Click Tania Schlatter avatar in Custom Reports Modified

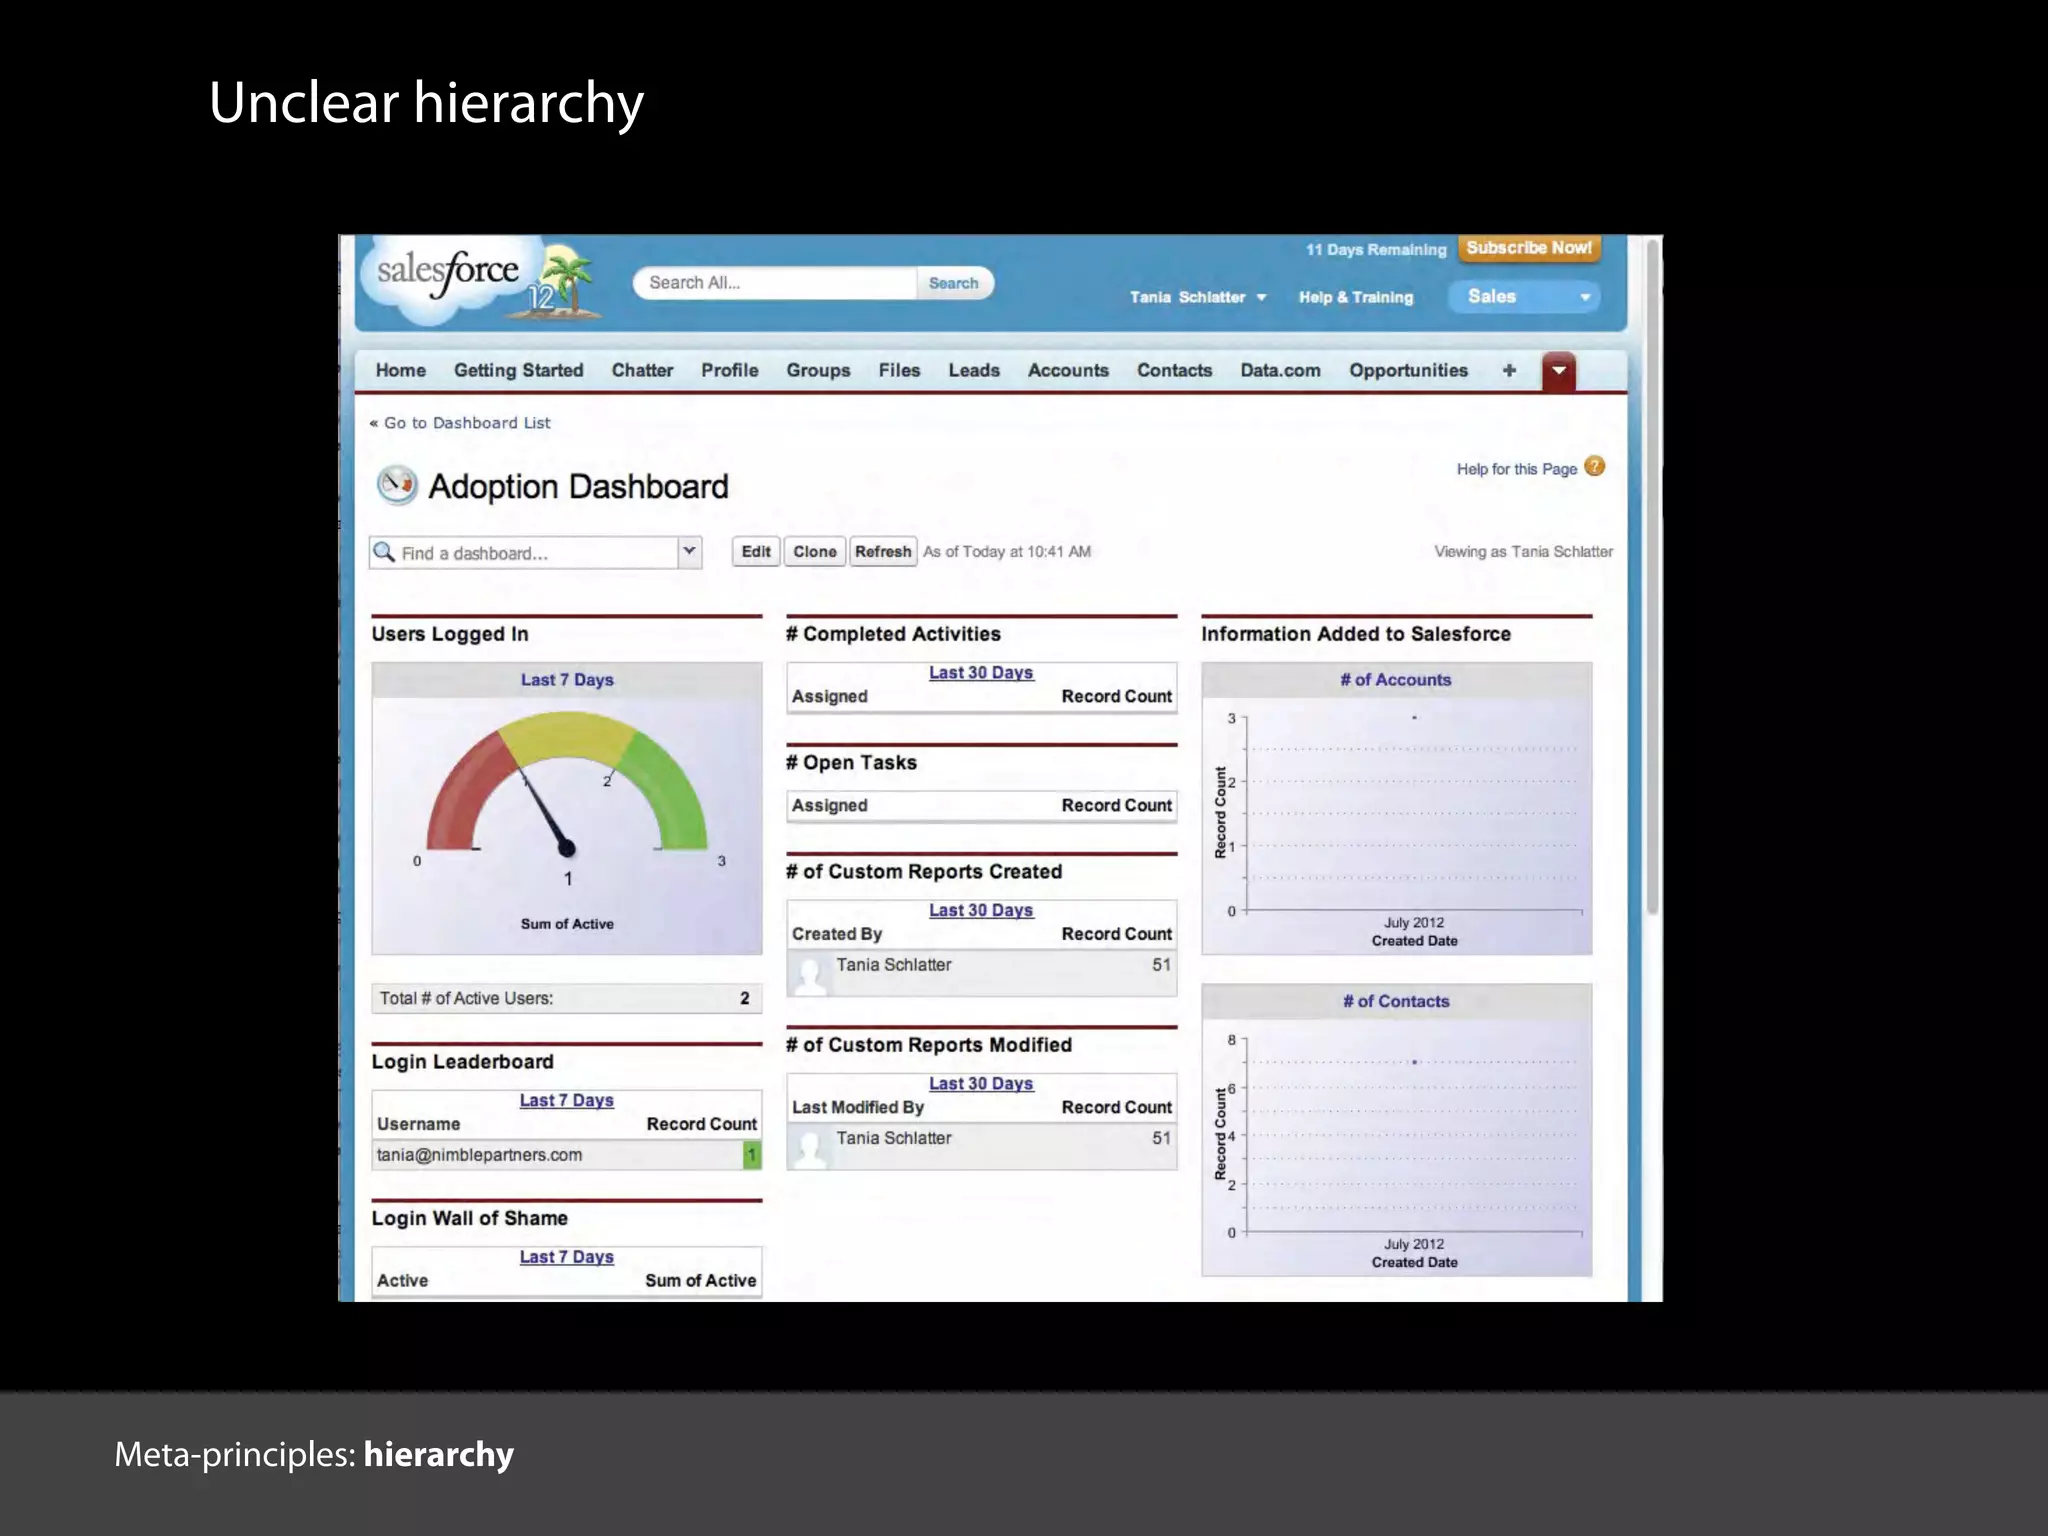(x=811, y=1147)
